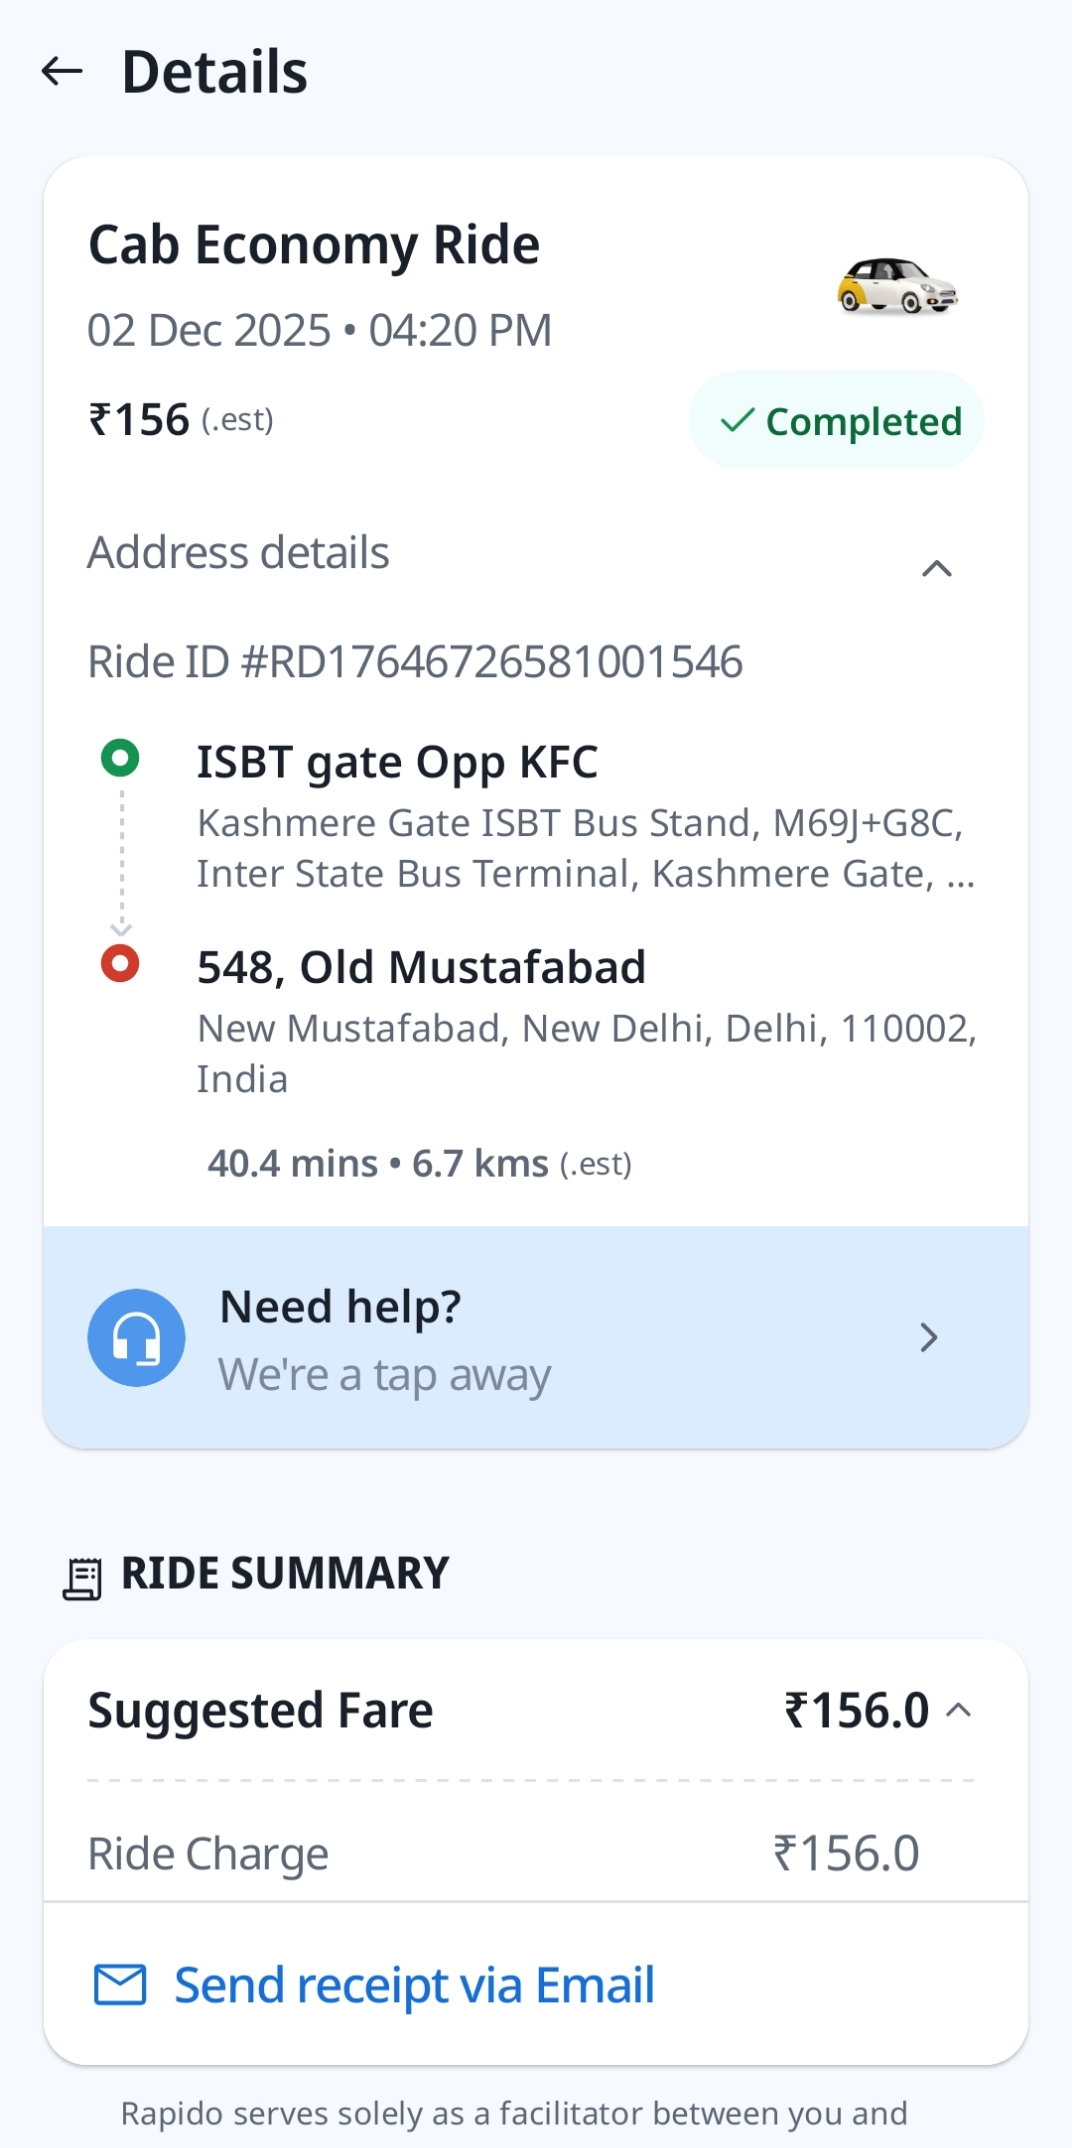The width and height of the screenshot is (1072, 2148).
Task: Tap the green pickup location marker
Action: [120, 758]
